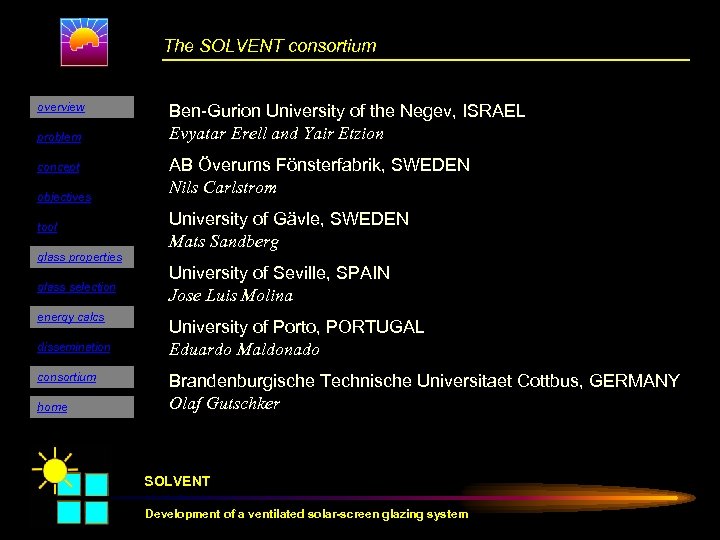Viewport: 720px width, 540px height.
Task: Click the name 'Nils Carlstrom'
Action: [x=223, y=187]
